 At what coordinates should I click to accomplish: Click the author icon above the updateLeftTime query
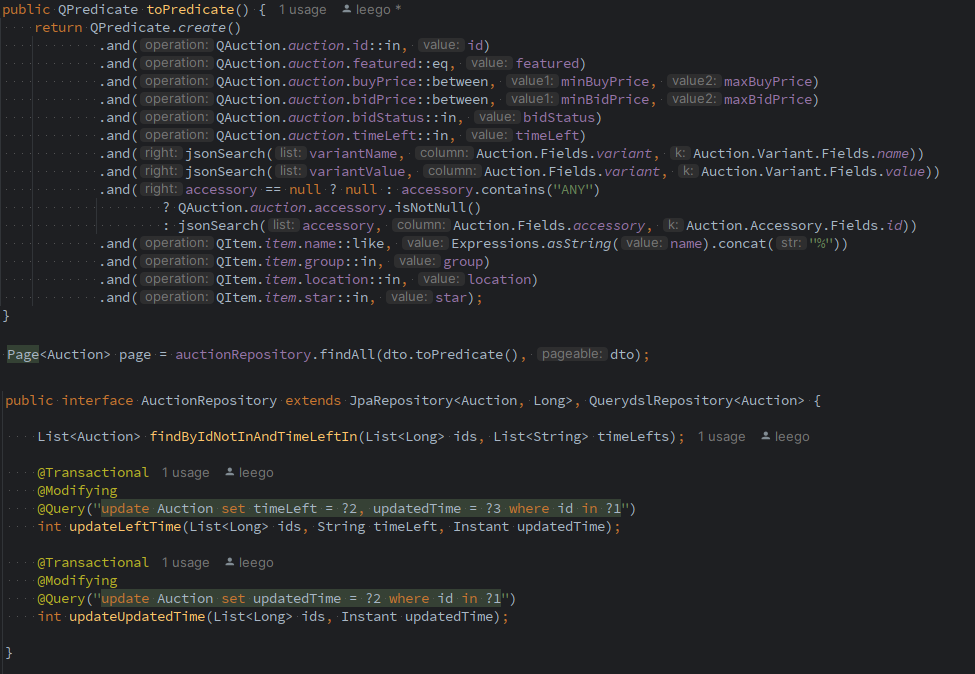coord(229,473)
